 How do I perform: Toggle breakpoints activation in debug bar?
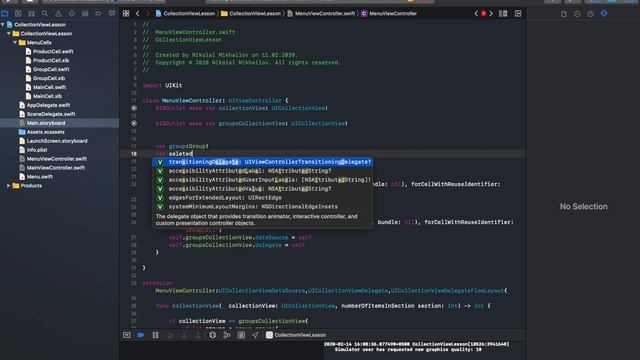click(x=141, y=335)
